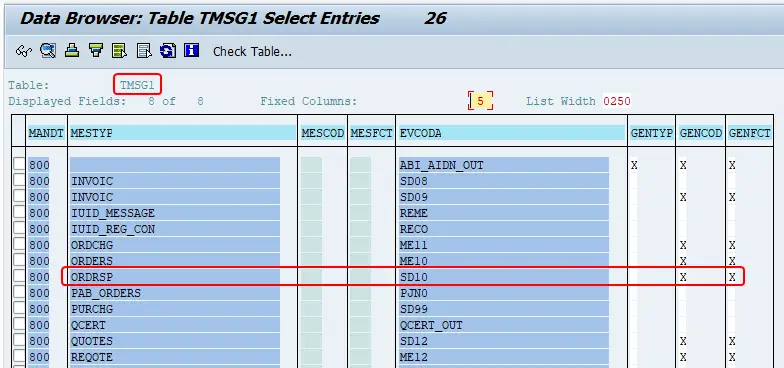This screenshot has width=784, height=368.
Task: Click the PJN0 event code cell
Action: pos(504,293)
